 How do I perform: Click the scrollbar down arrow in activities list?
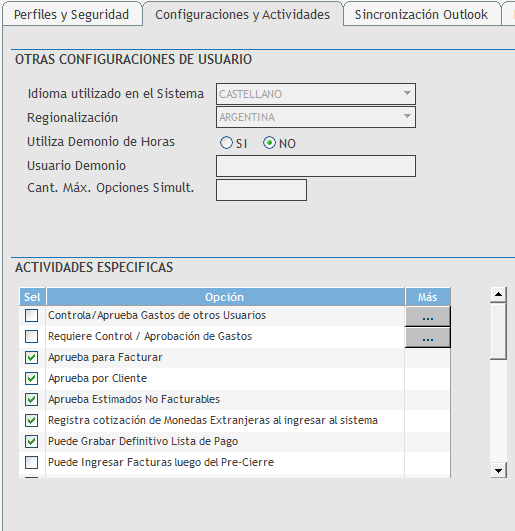coord(498,470)
